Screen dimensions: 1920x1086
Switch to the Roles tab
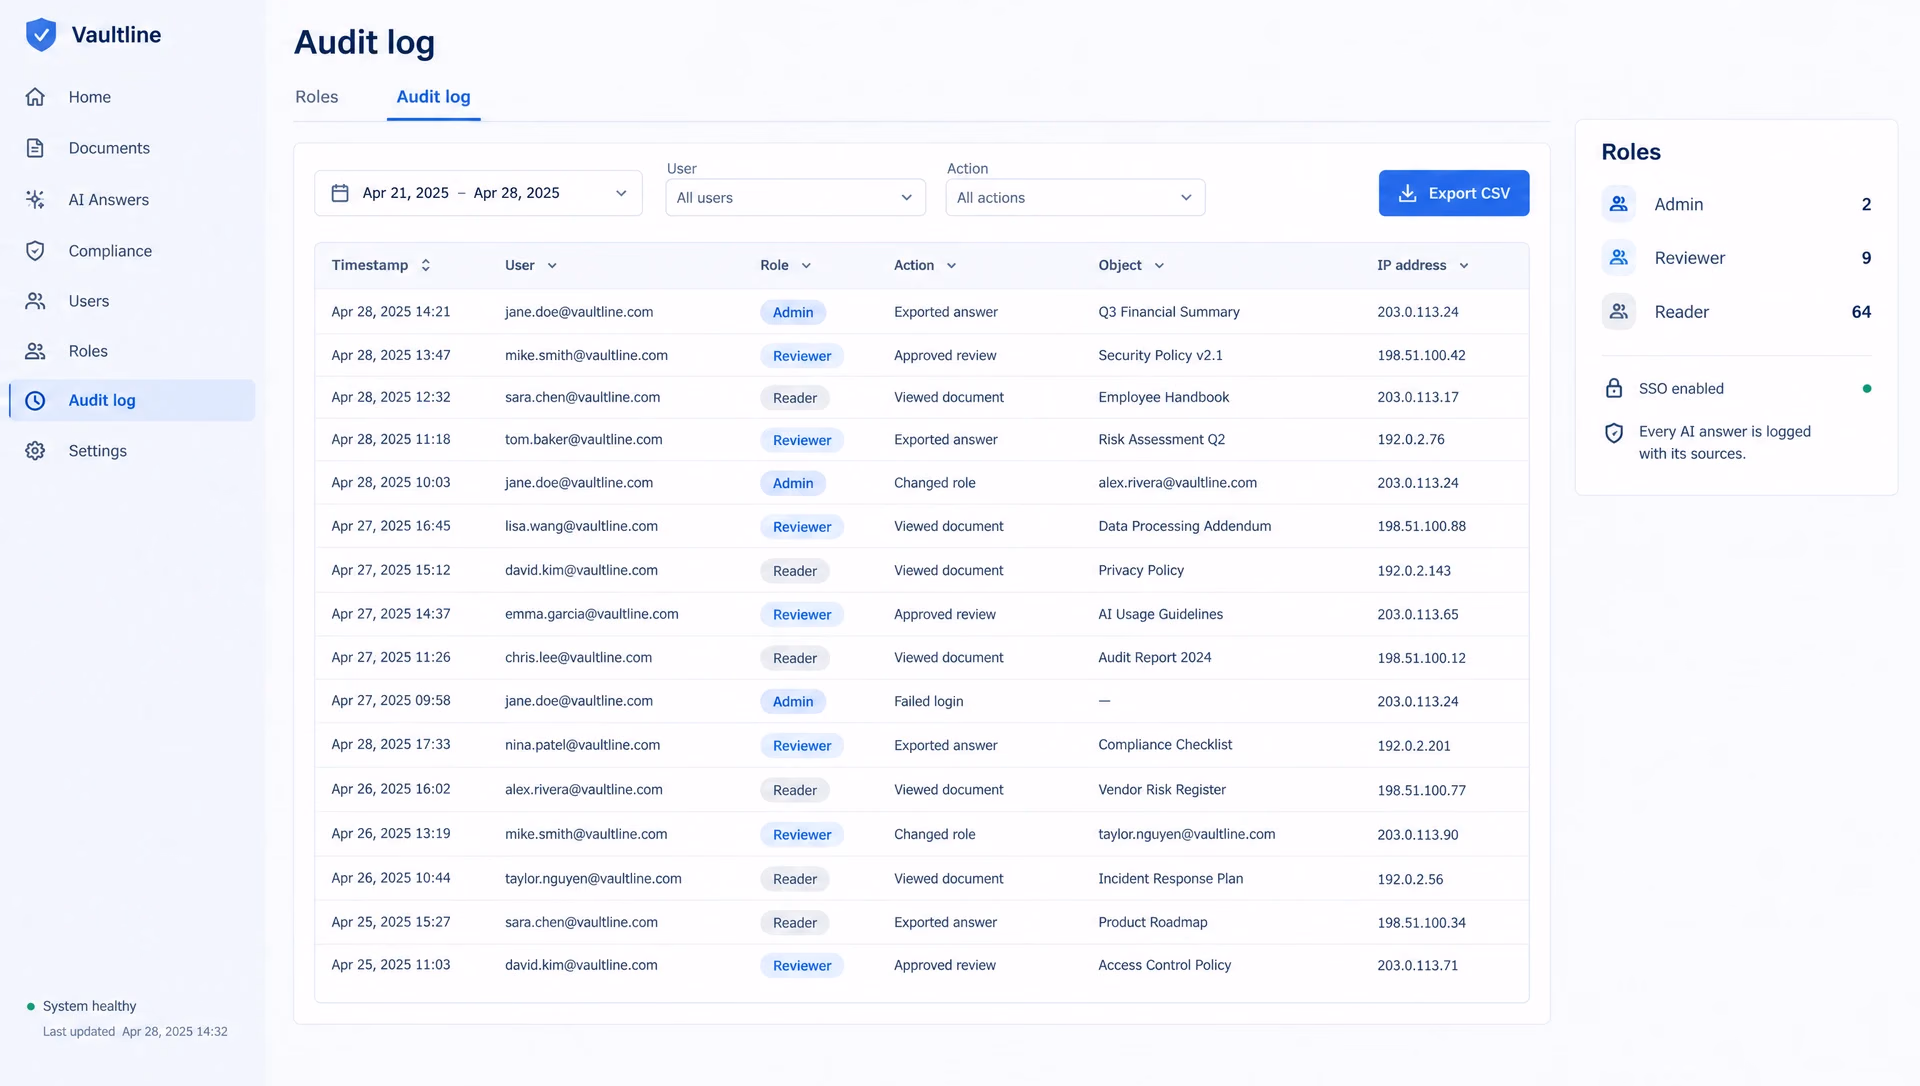click(x=317, y=97)
